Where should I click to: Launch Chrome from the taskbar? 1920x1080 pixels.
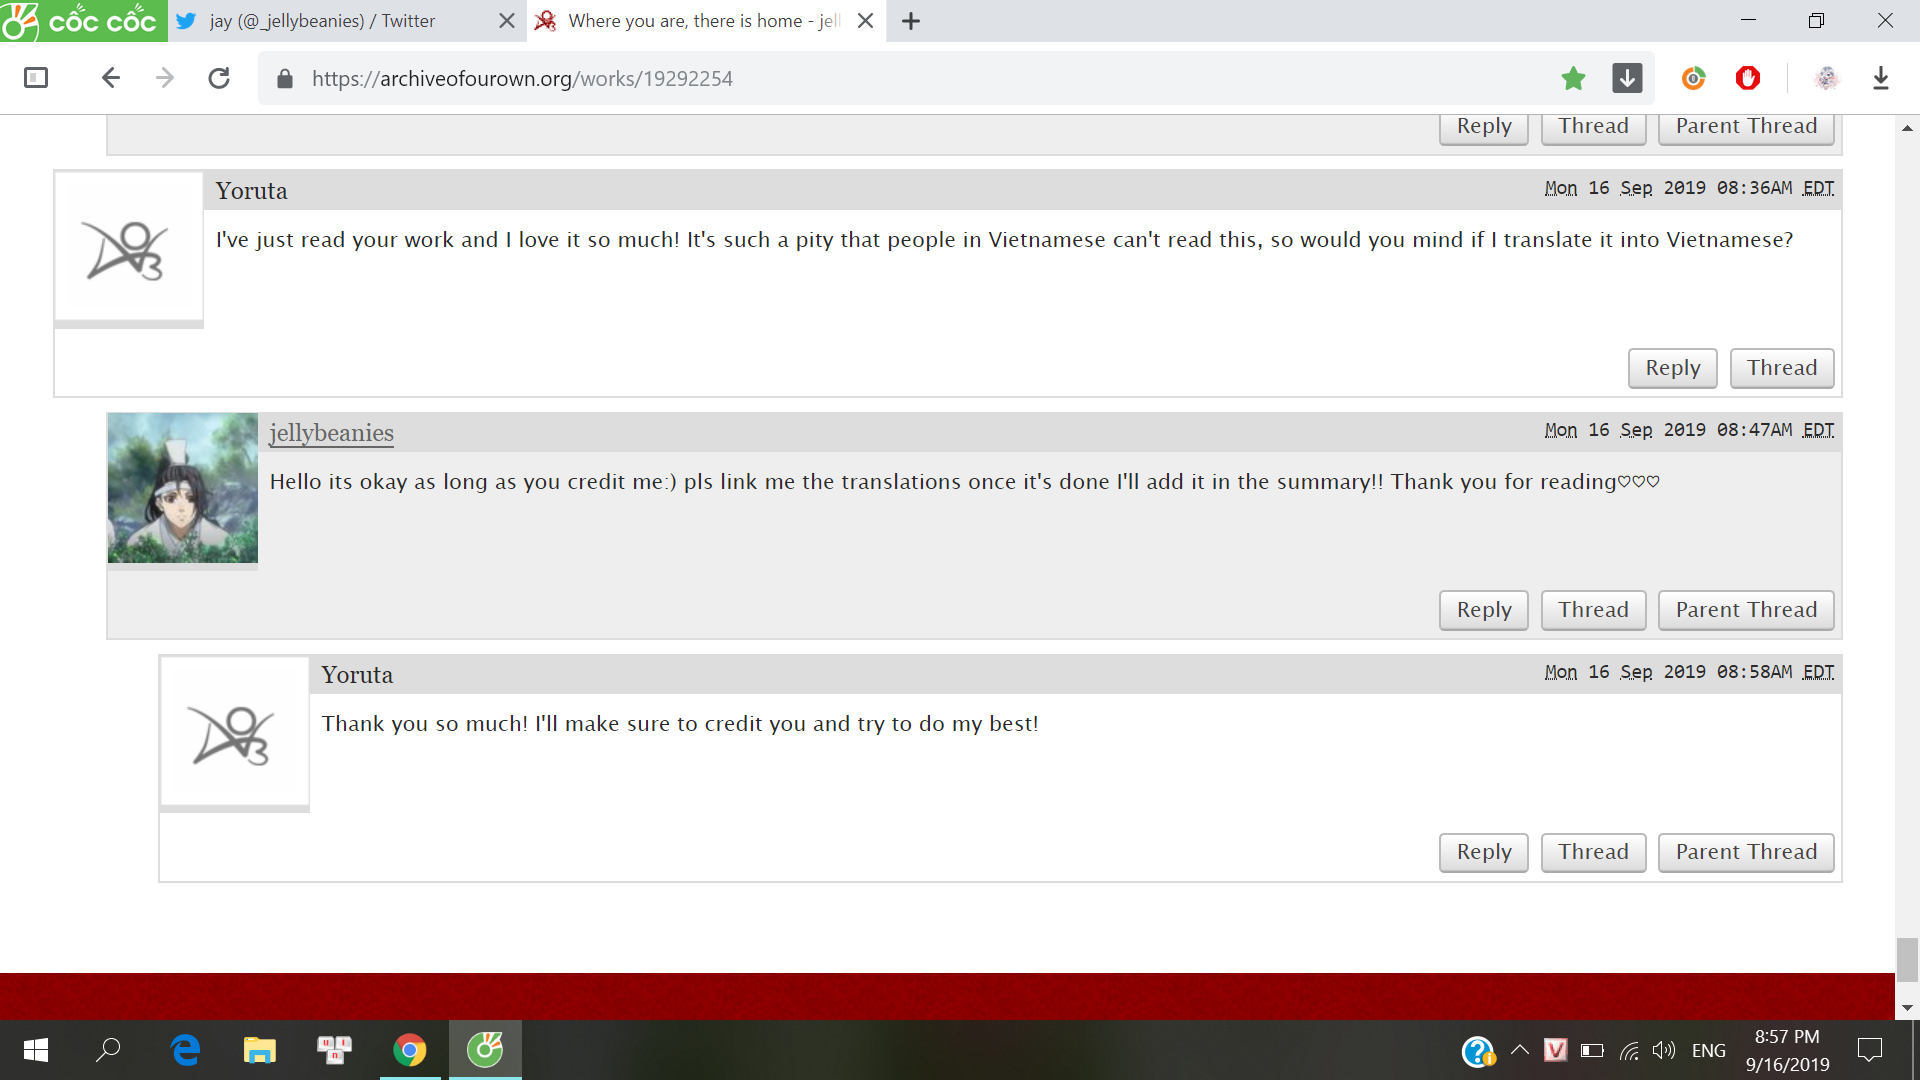[x=410, y=1050]
